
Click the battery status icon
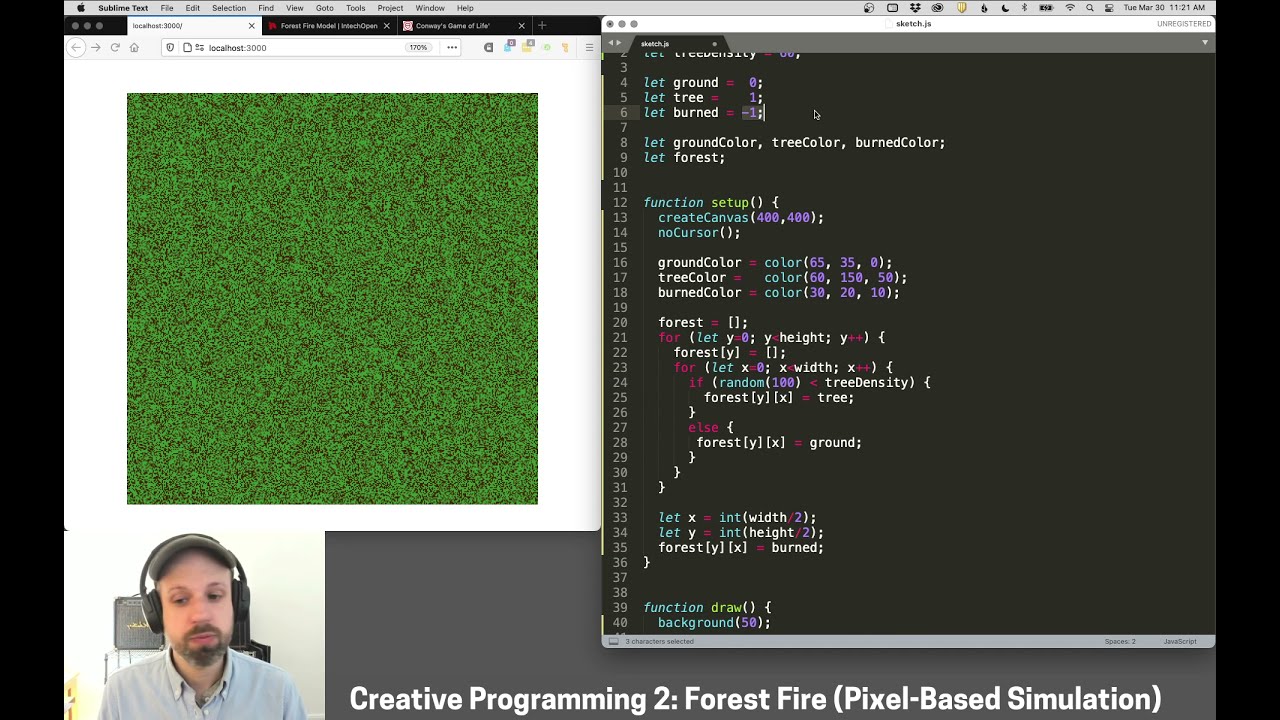click(x=1046, y=8)
